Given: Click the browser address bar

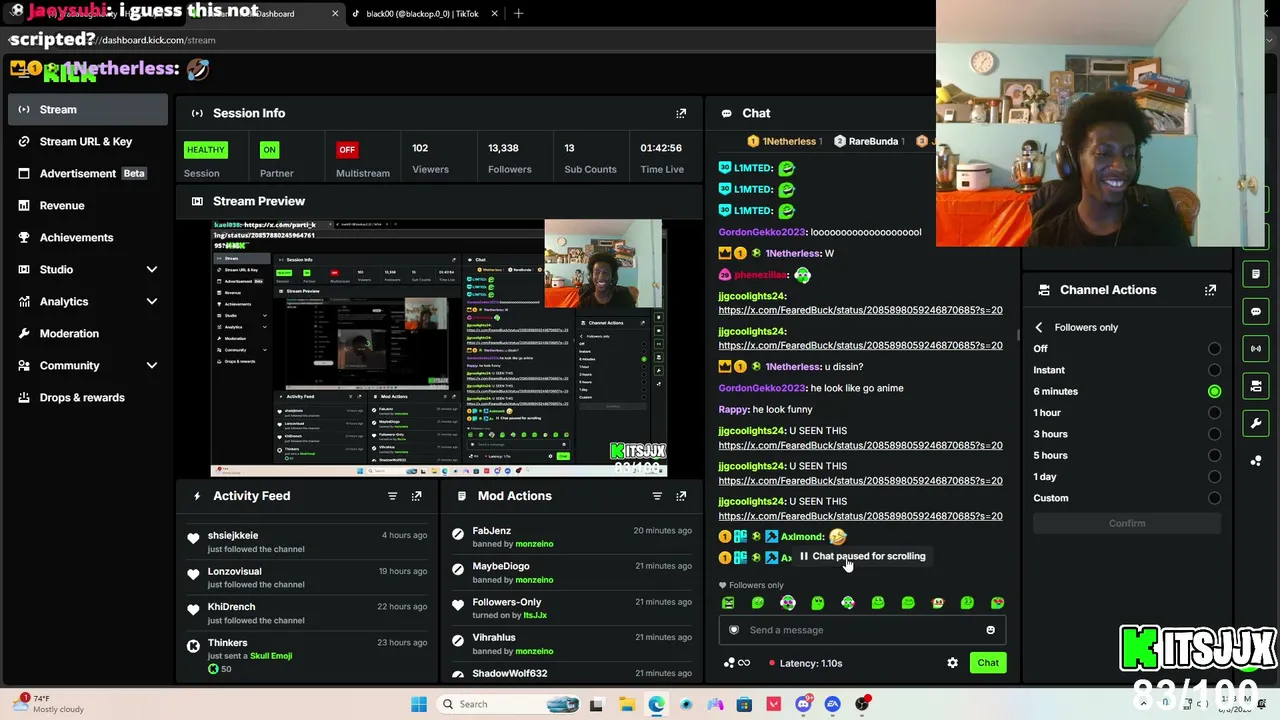Looking at the screenshot, I should (500, 40).
